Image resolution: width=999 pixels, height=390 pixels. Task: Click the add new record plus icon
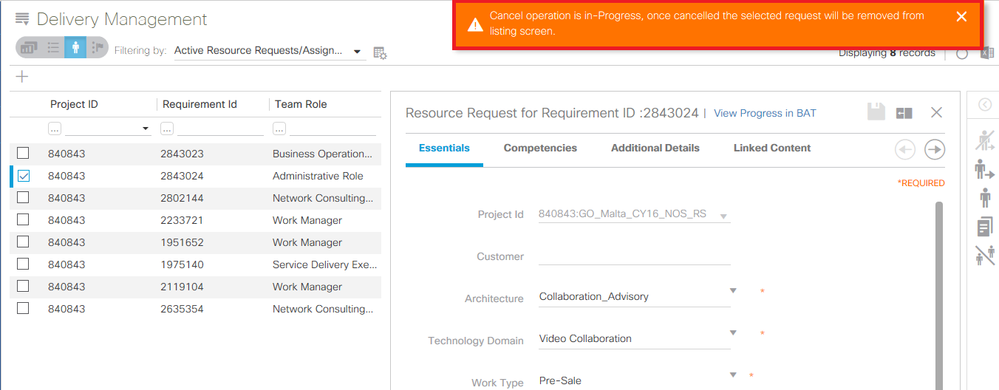pos(22,77)
